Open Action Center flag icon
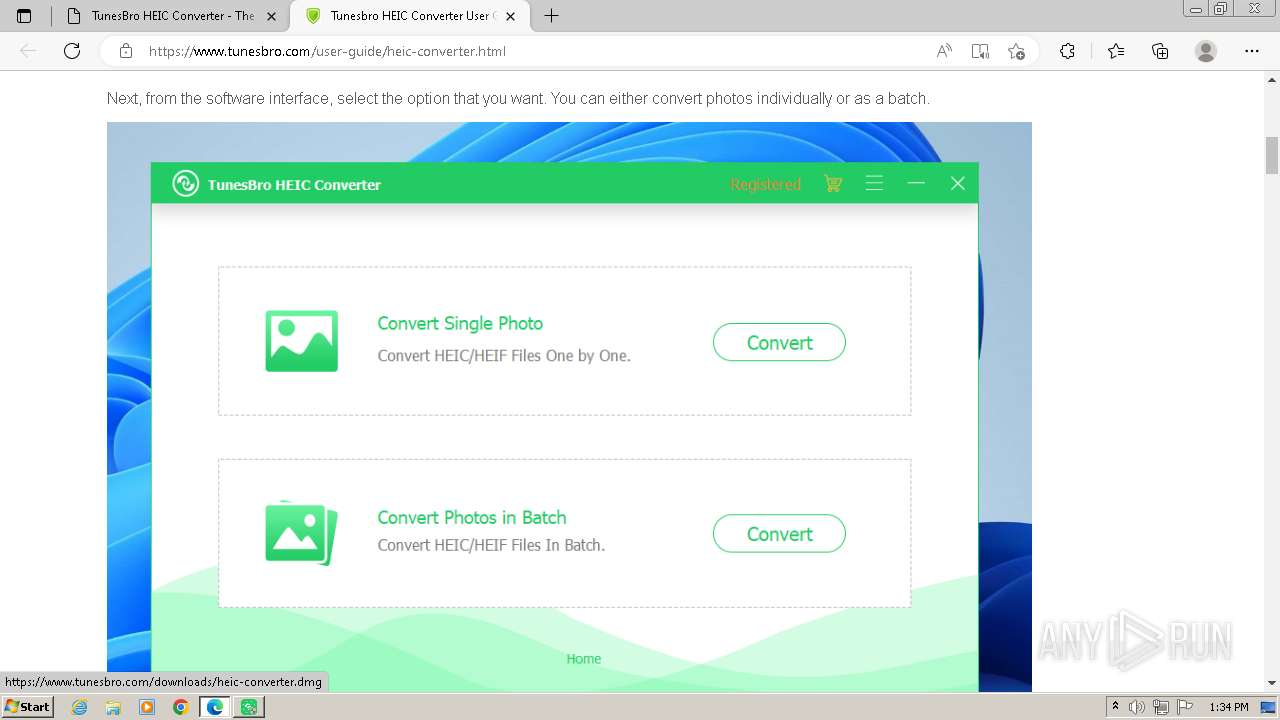Image resolution: width=1280 pixels, height=720 pixels. point(1183,707)
